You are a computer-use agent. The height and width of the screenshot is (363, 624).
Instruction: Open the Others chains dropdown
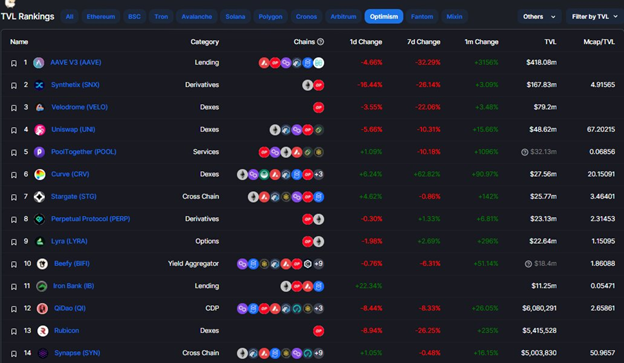[x=539, y=16]
